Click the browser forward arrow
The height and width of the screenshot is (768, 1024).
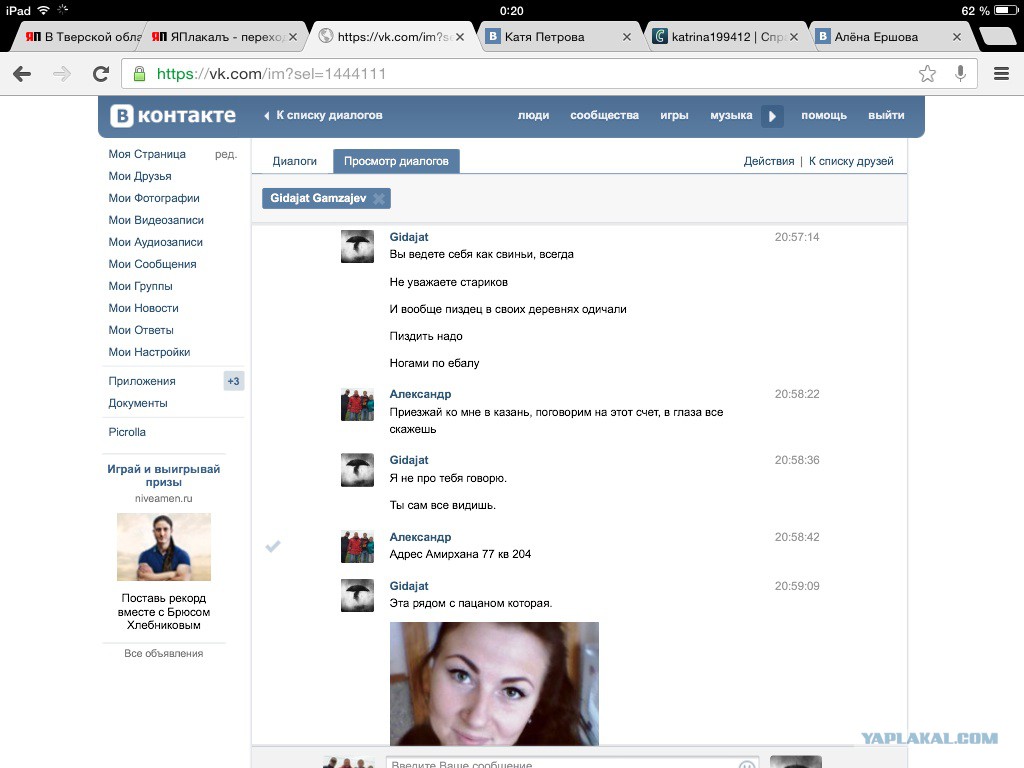pos(62,74)
